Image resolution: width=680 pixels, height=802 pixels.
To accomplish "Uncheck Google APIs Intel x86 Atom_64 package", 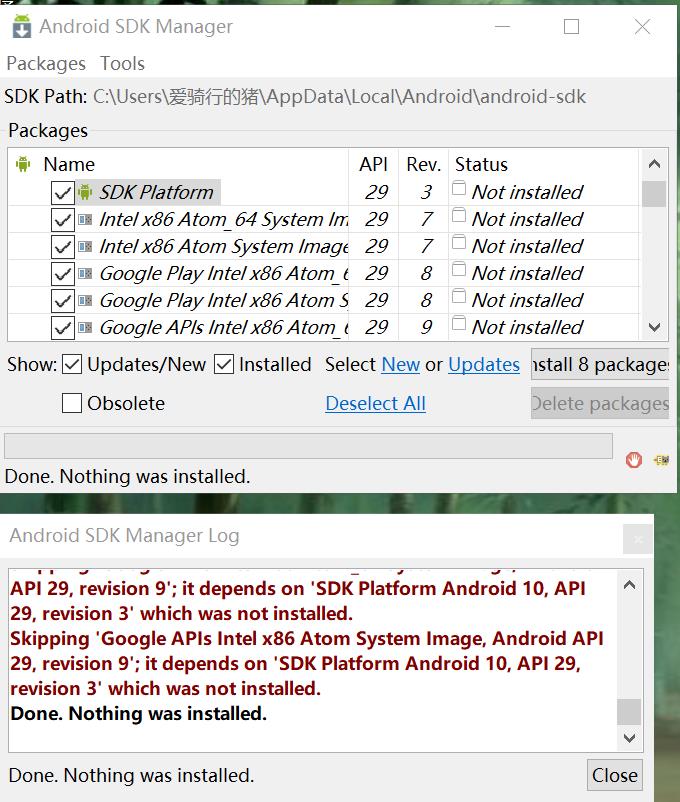I will (62, 328).
